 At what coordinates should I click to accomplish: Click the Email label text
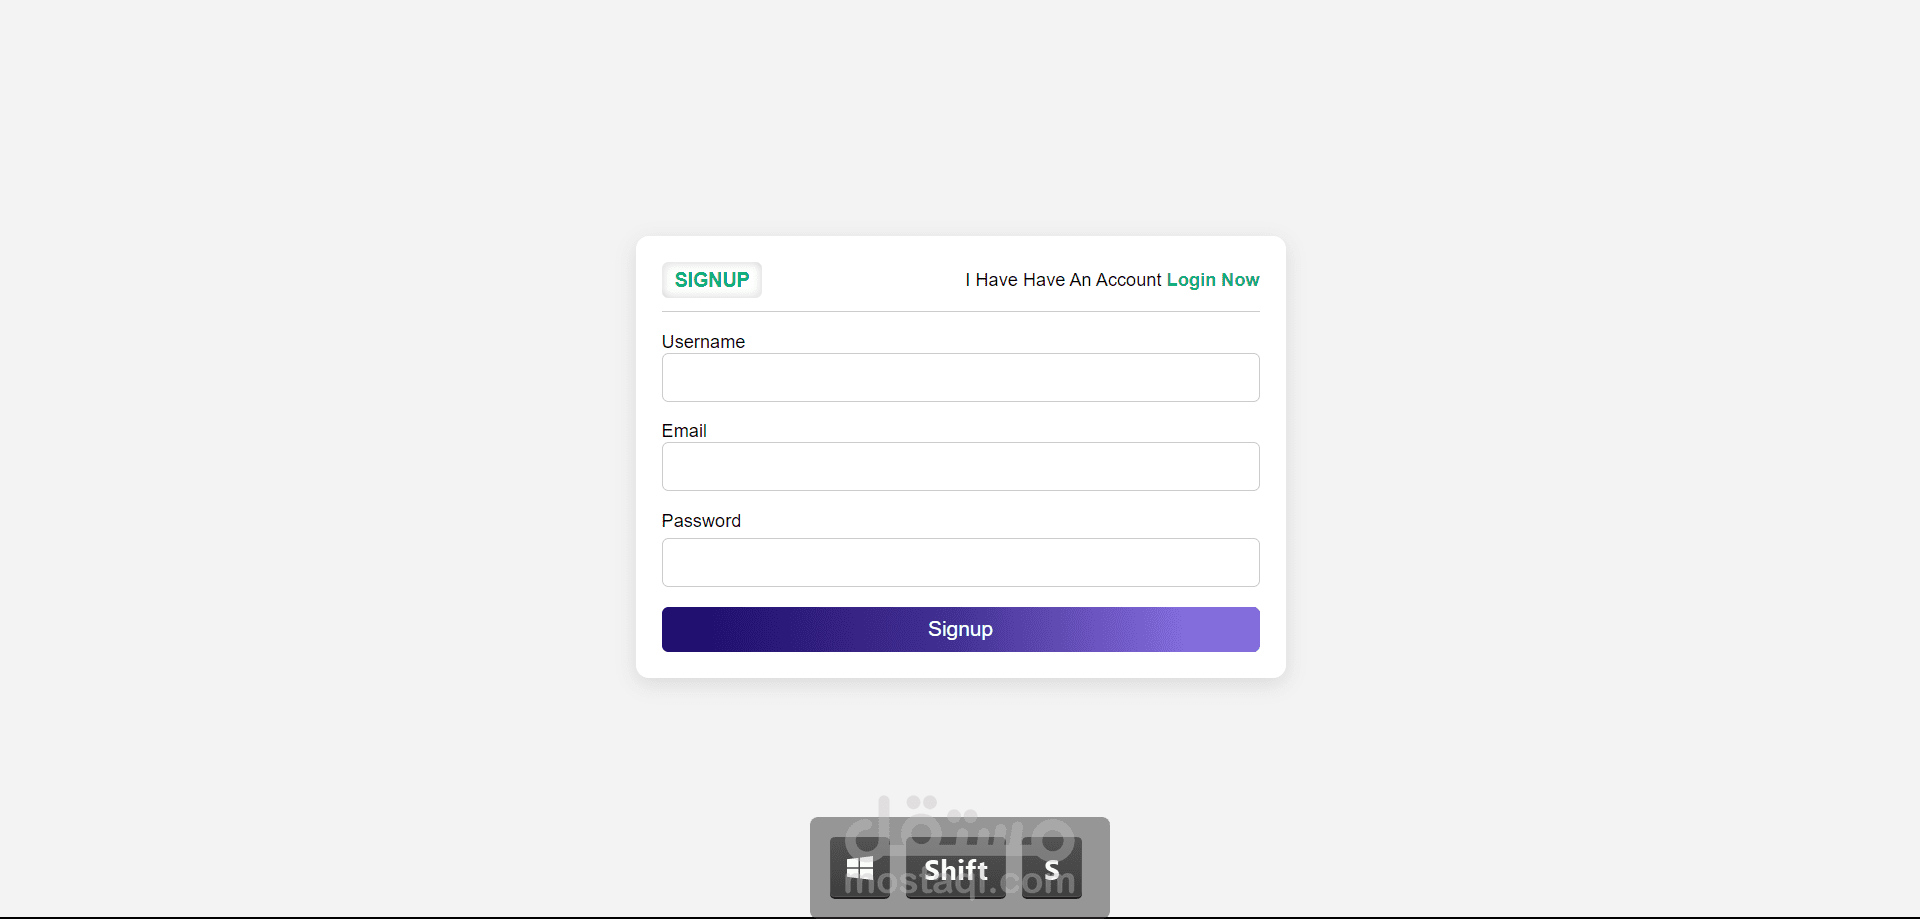(x=684, y=431)
